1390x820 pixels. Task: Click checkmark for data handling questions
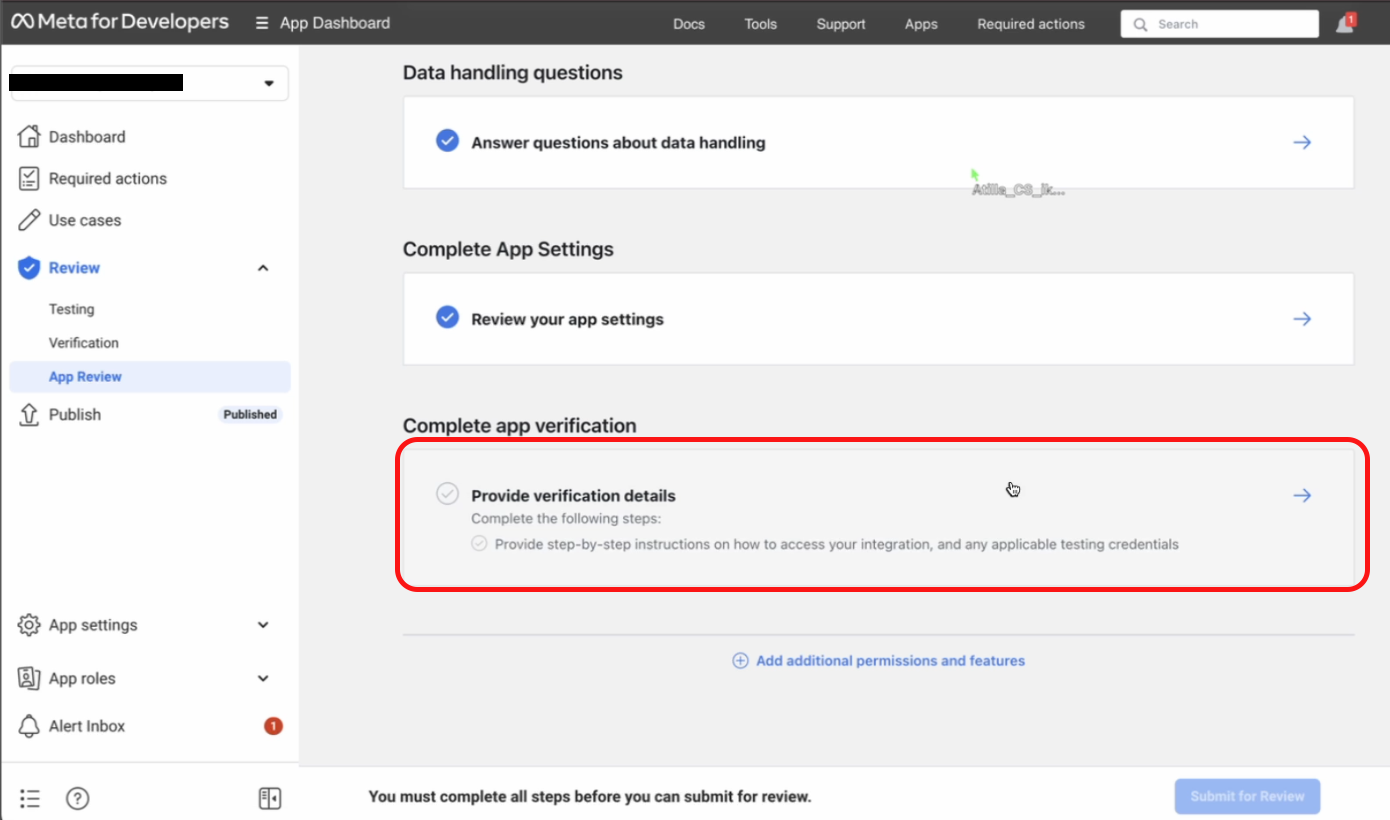click(447, 141)
